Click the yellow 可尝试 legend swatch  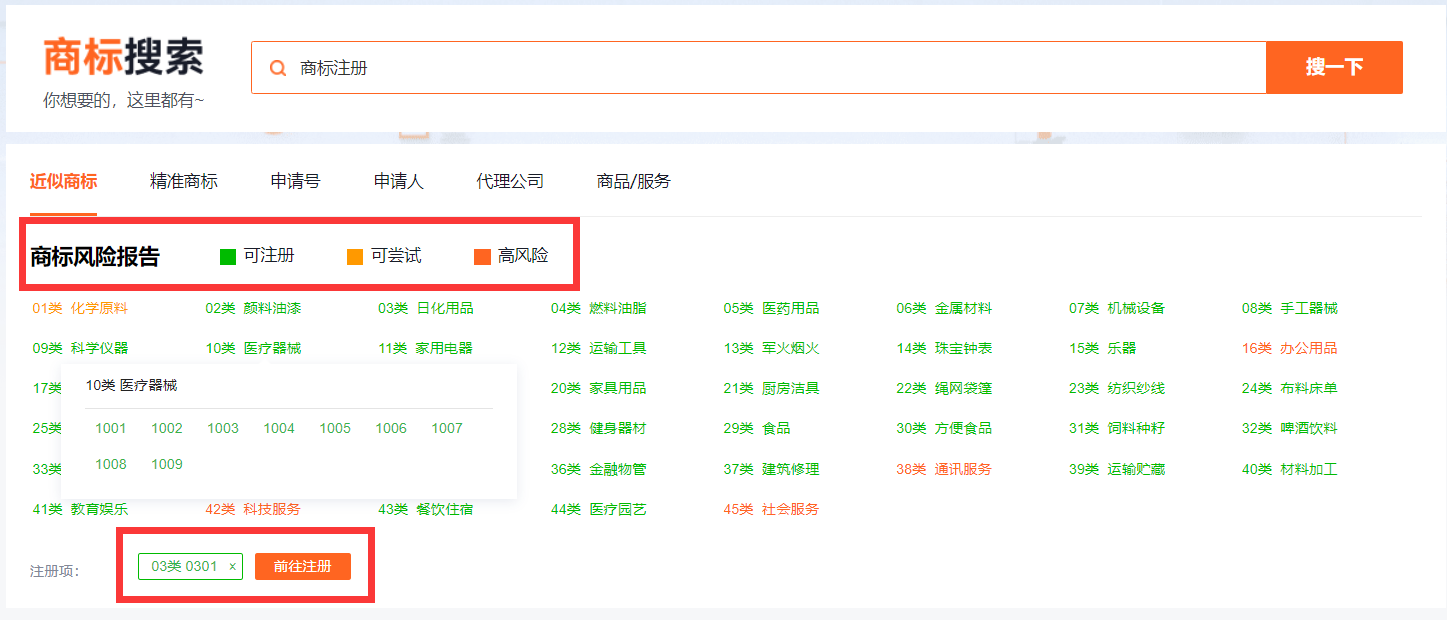click(355, 257)
